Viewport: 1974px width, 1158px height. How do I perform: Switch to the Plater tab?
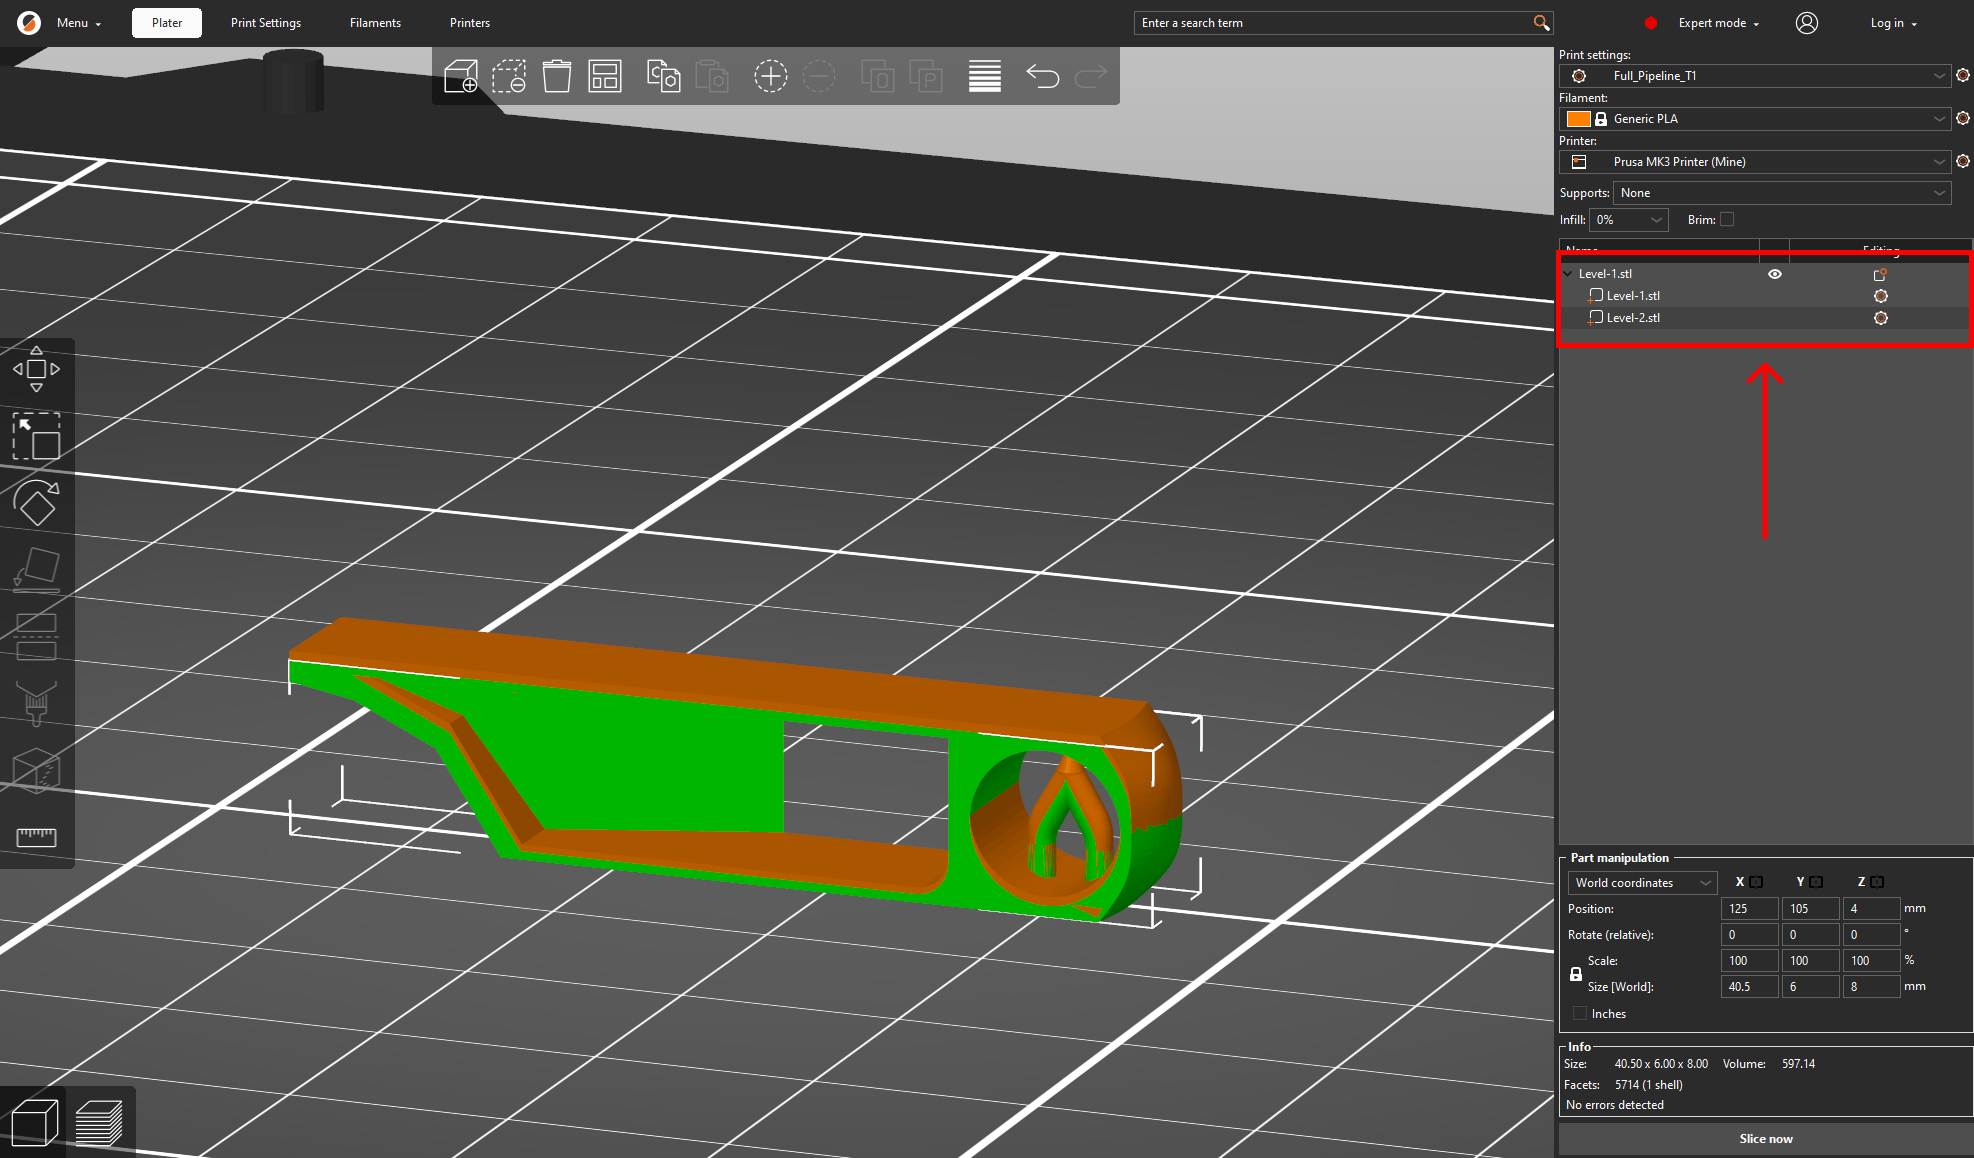(x=167, y=23)
